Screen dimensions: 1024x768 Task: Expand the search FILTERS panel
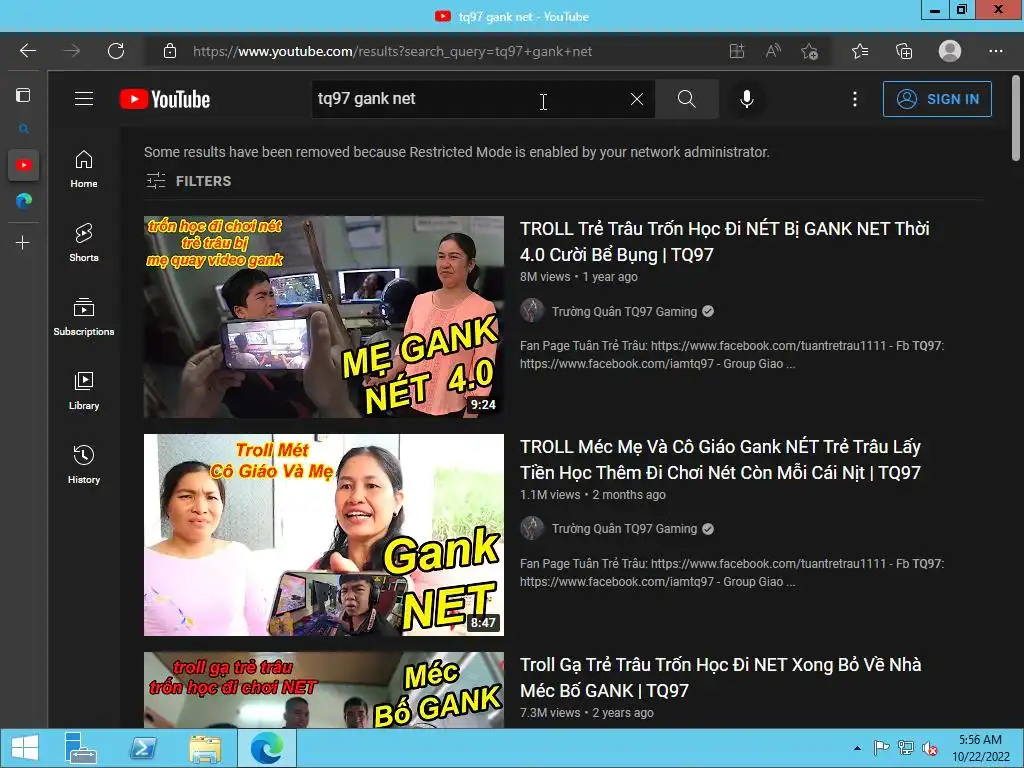[x=188, y=181]
